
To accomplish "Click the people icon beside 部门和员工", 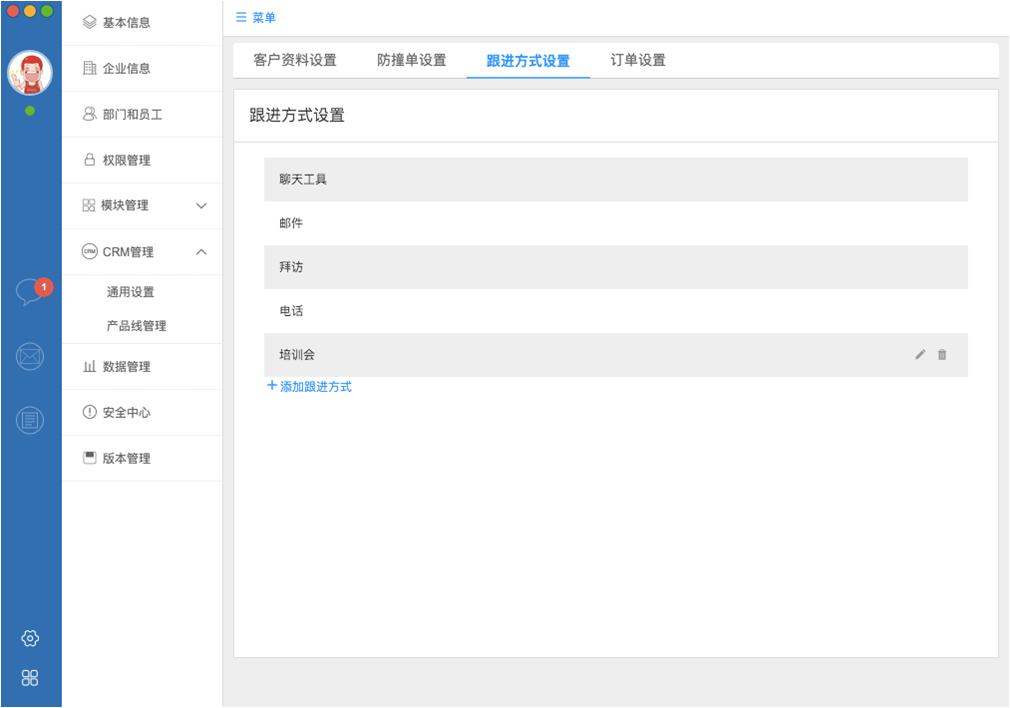I will pos(90,114).
